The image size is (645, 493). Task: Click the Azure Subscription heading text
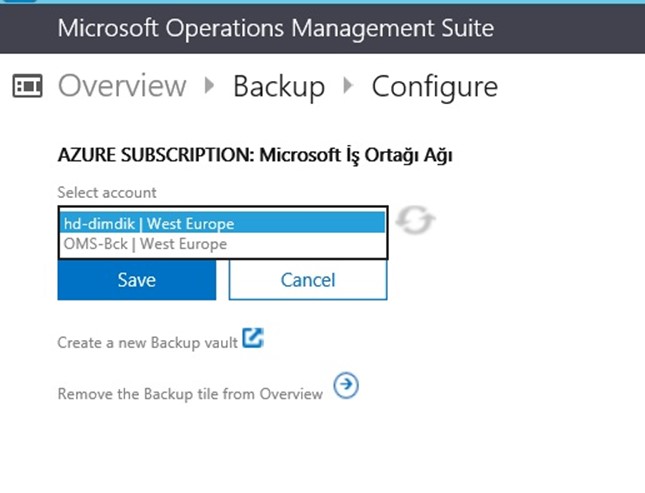tap(255, 155)
